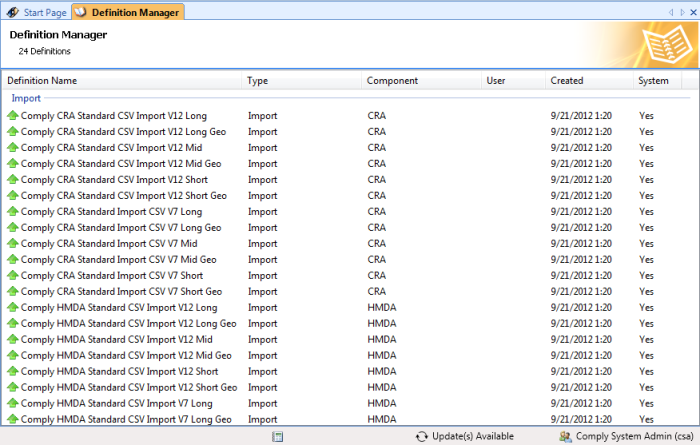Click import icon for CRA CSV V7 Mid
Screen dimensions: 700x445
13,244
